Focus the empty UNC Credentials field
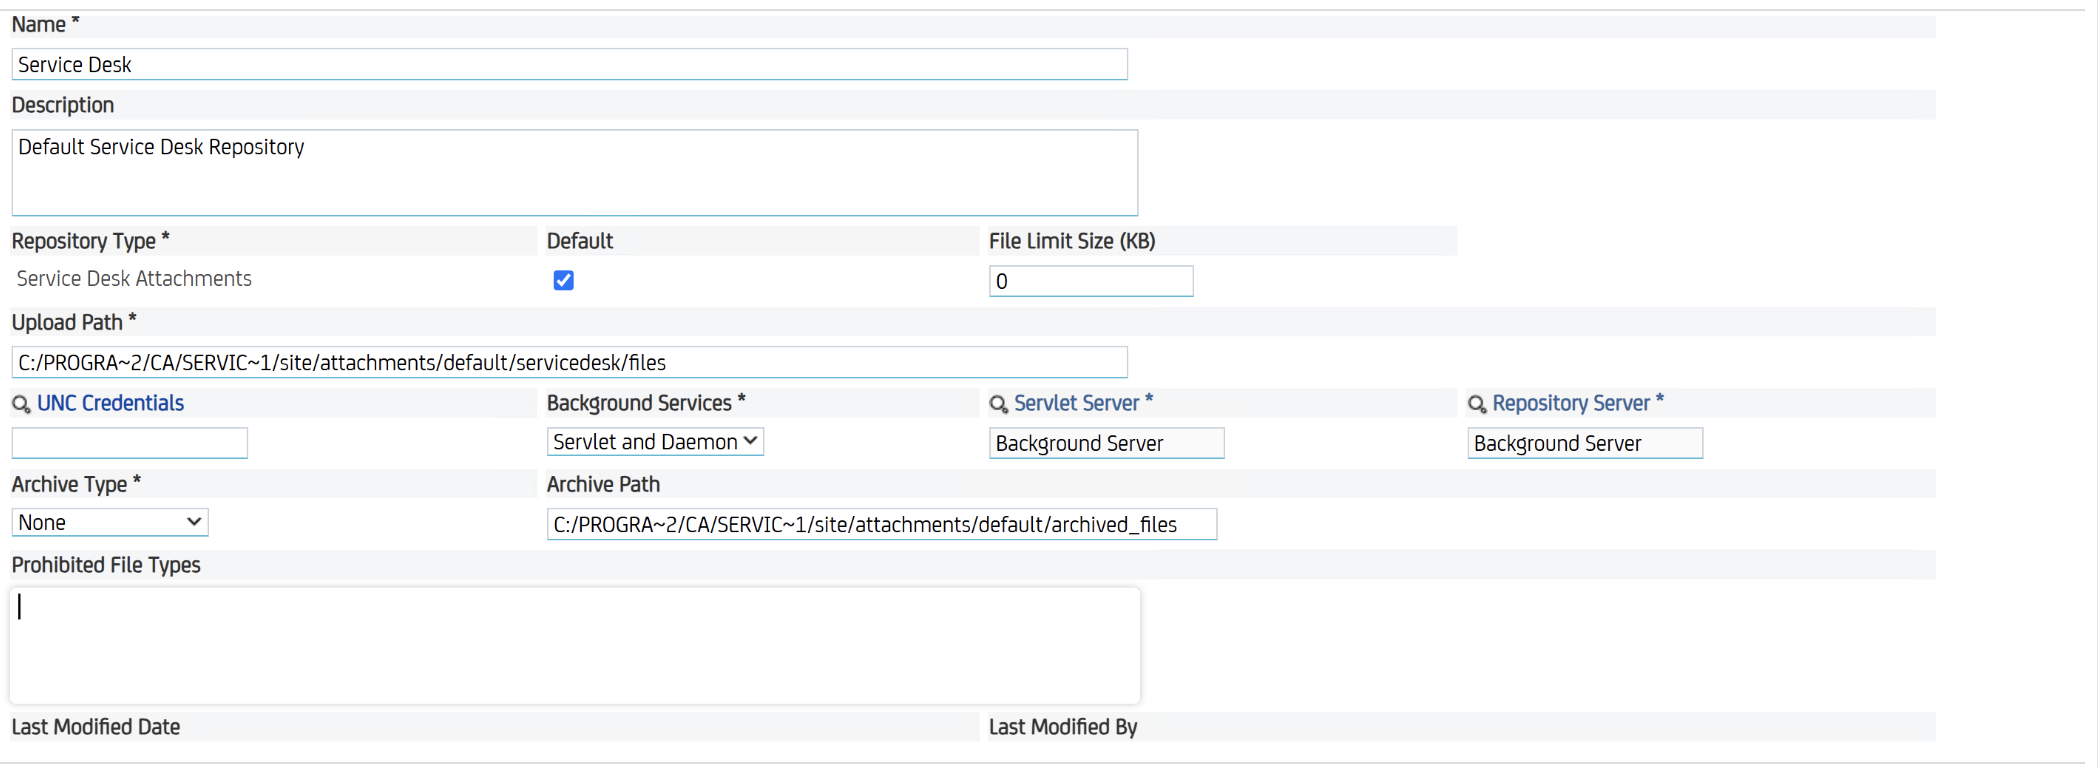The image size is (2098, 768). (129, 443)
